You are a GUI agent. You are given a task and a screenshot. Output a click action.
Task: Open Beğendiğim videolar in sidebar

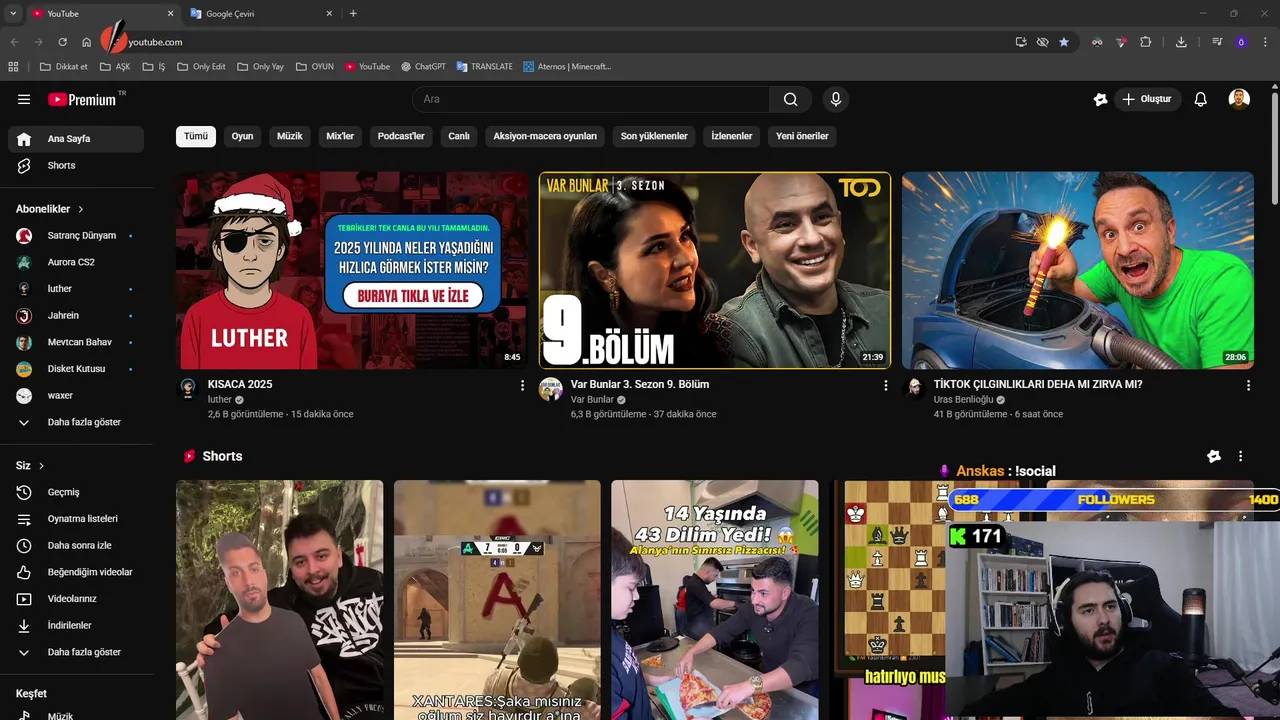(76, 572)
